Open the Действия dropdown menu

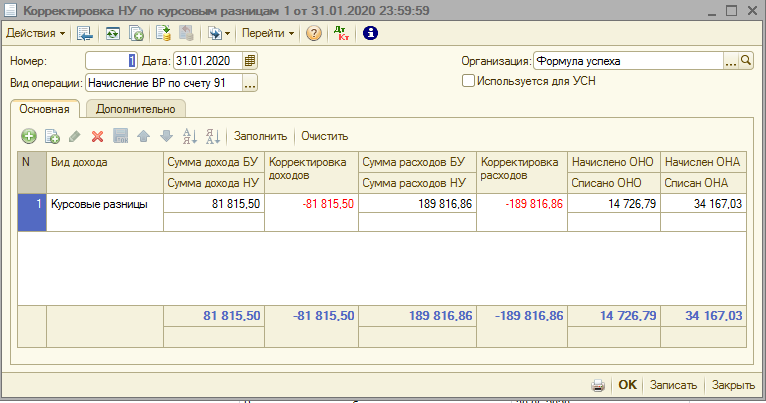36,33
